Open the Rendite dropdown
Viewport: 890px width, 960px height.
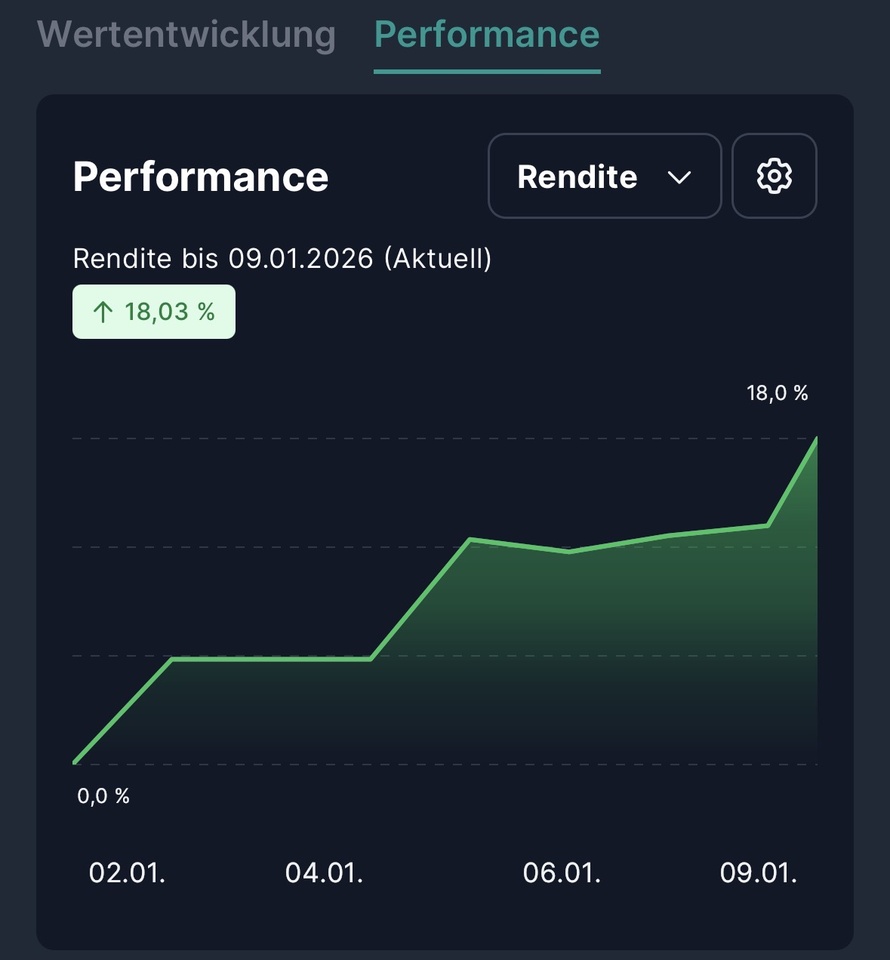[x=603, y=176]
